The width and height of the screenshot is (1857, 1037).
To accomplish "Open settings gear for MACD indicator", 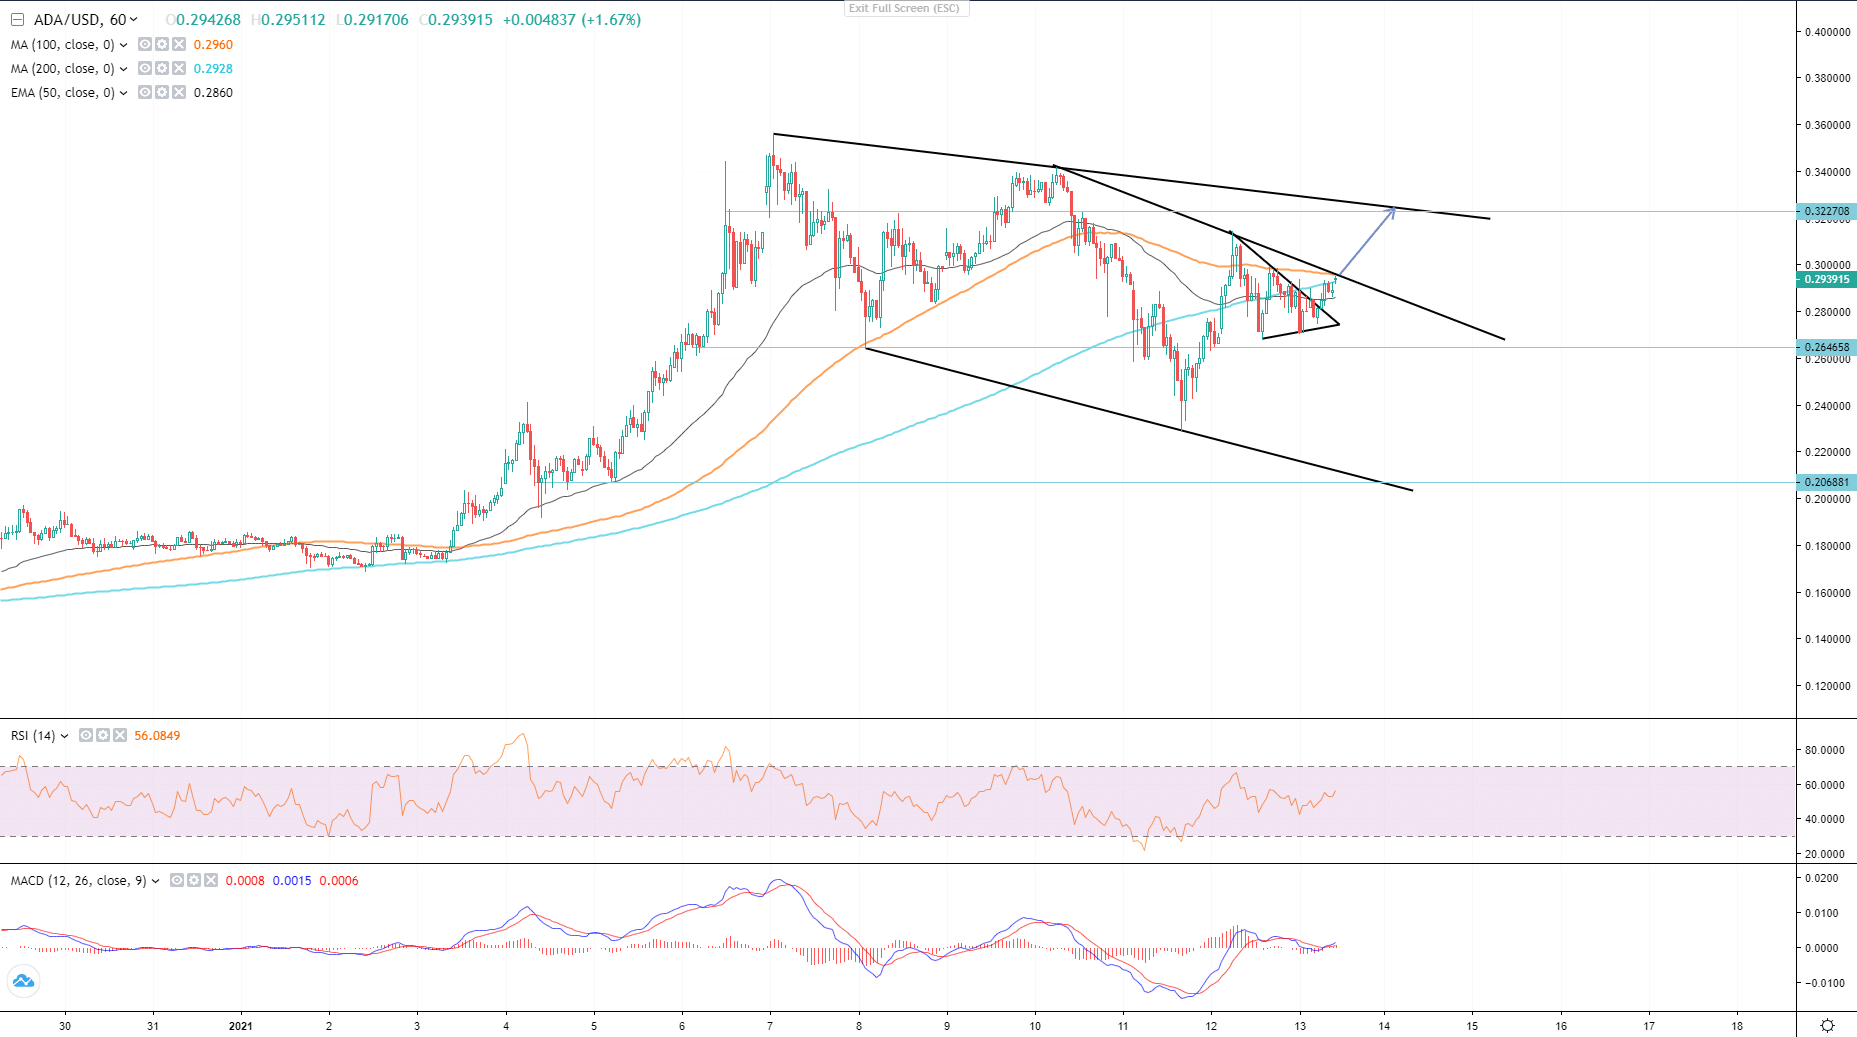I will 194,880.
